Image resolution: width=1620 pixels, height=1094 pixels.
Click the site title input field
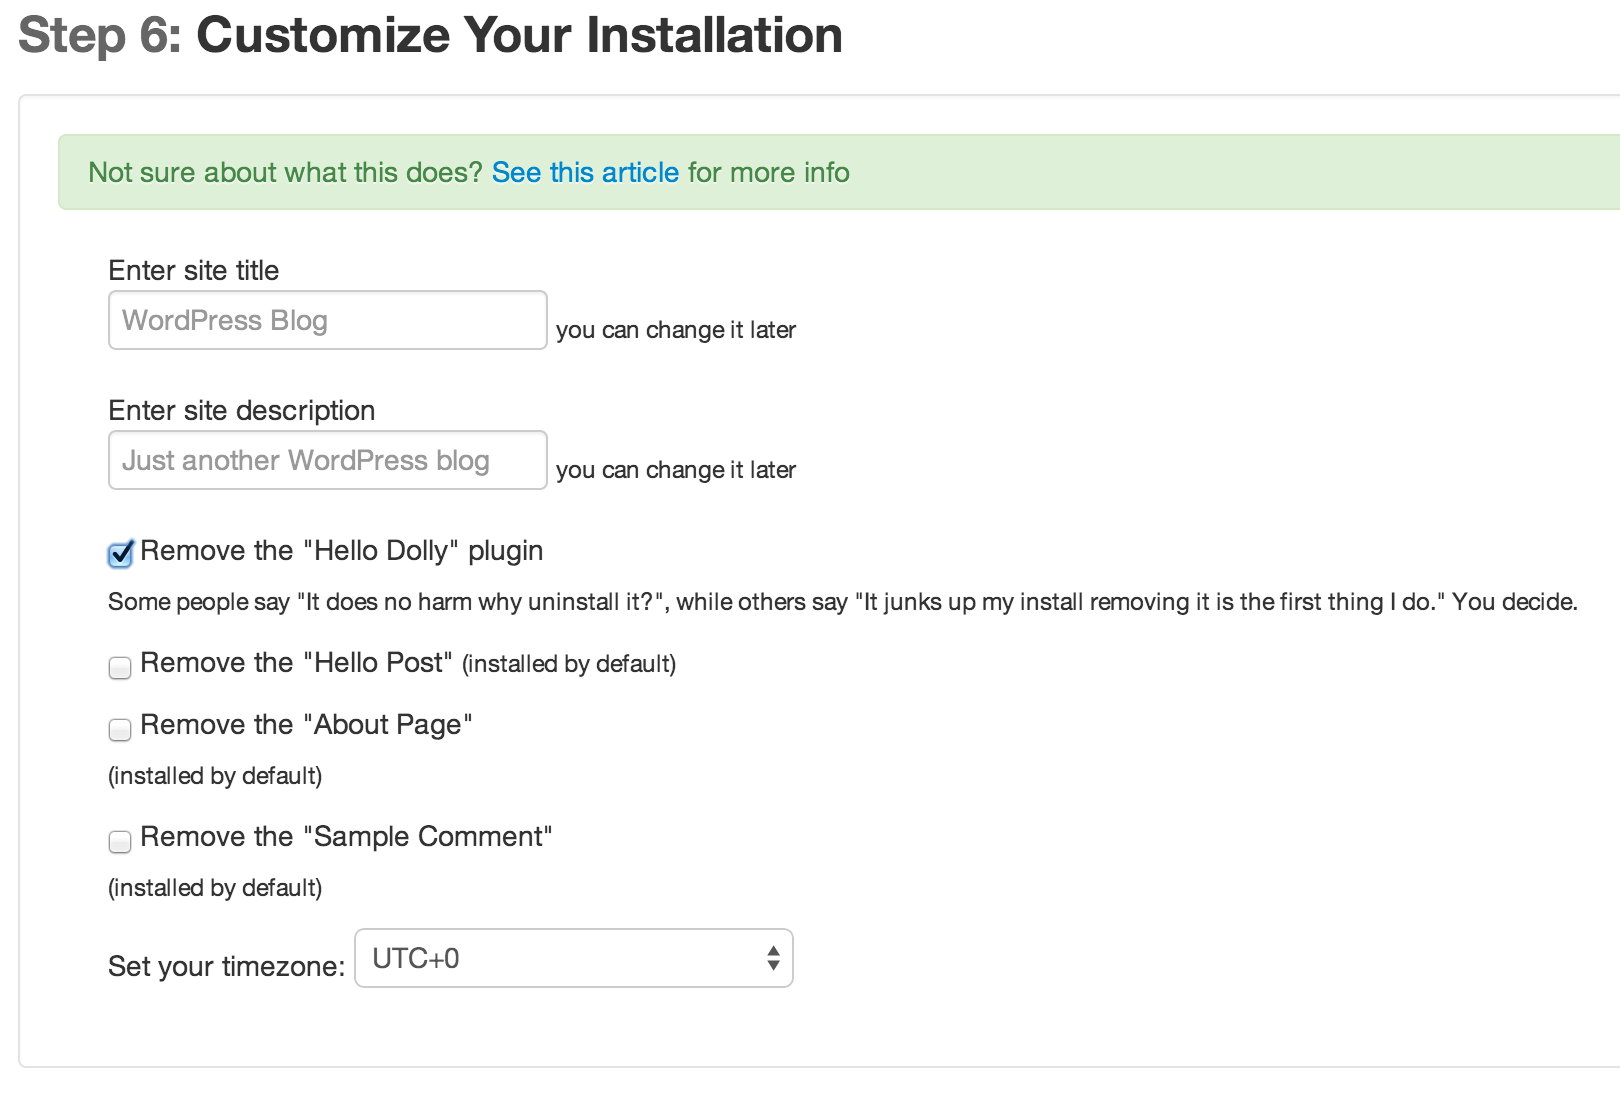tap(327, 320)
